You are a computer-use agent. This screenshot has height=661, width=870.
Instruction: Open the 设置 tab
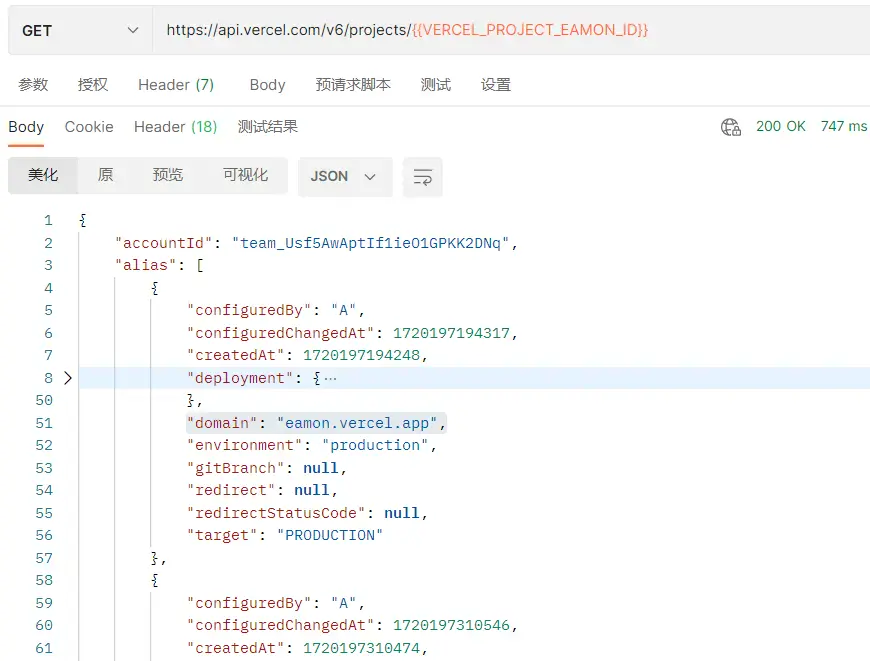(496, 85)
